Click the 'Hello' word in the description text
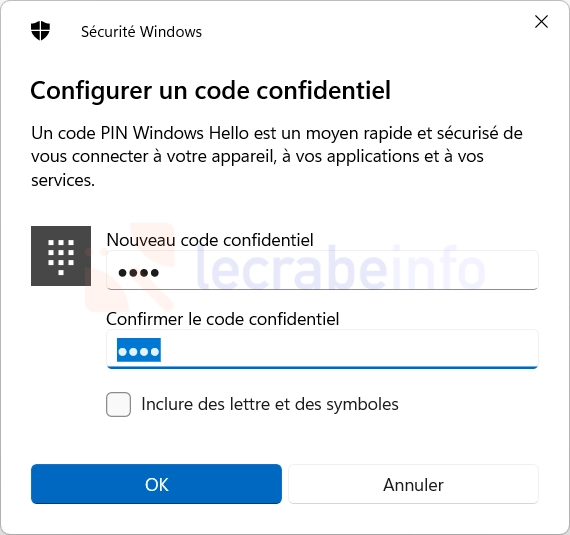 pyautogui.click(x=229, y=133)
